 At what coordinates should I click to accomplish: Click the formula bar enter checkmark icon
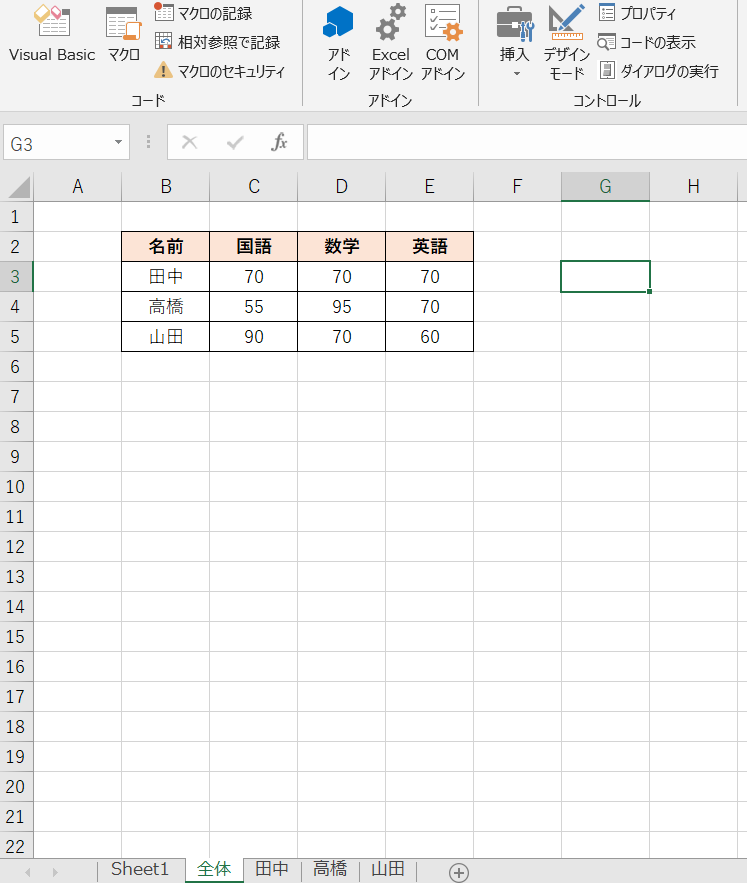235,142
